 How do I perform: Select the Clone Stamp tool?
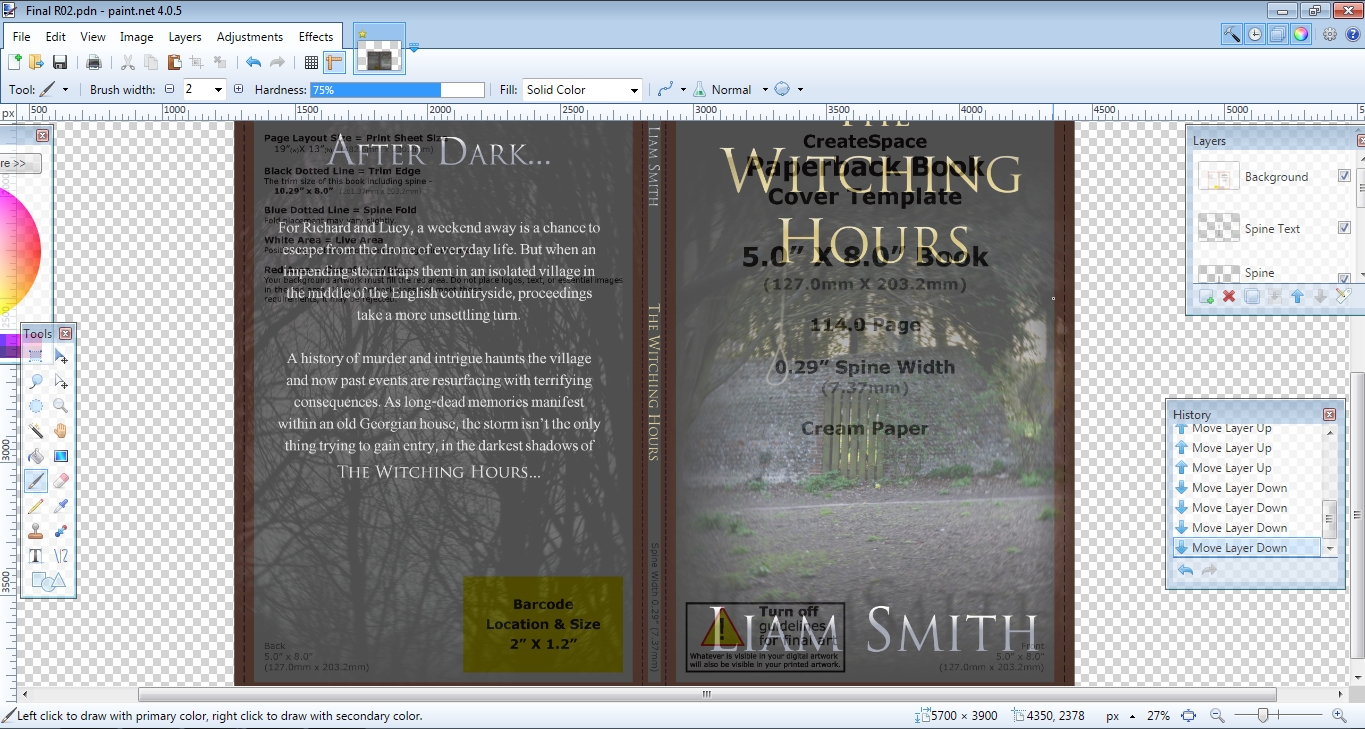(x=36, y=531)
